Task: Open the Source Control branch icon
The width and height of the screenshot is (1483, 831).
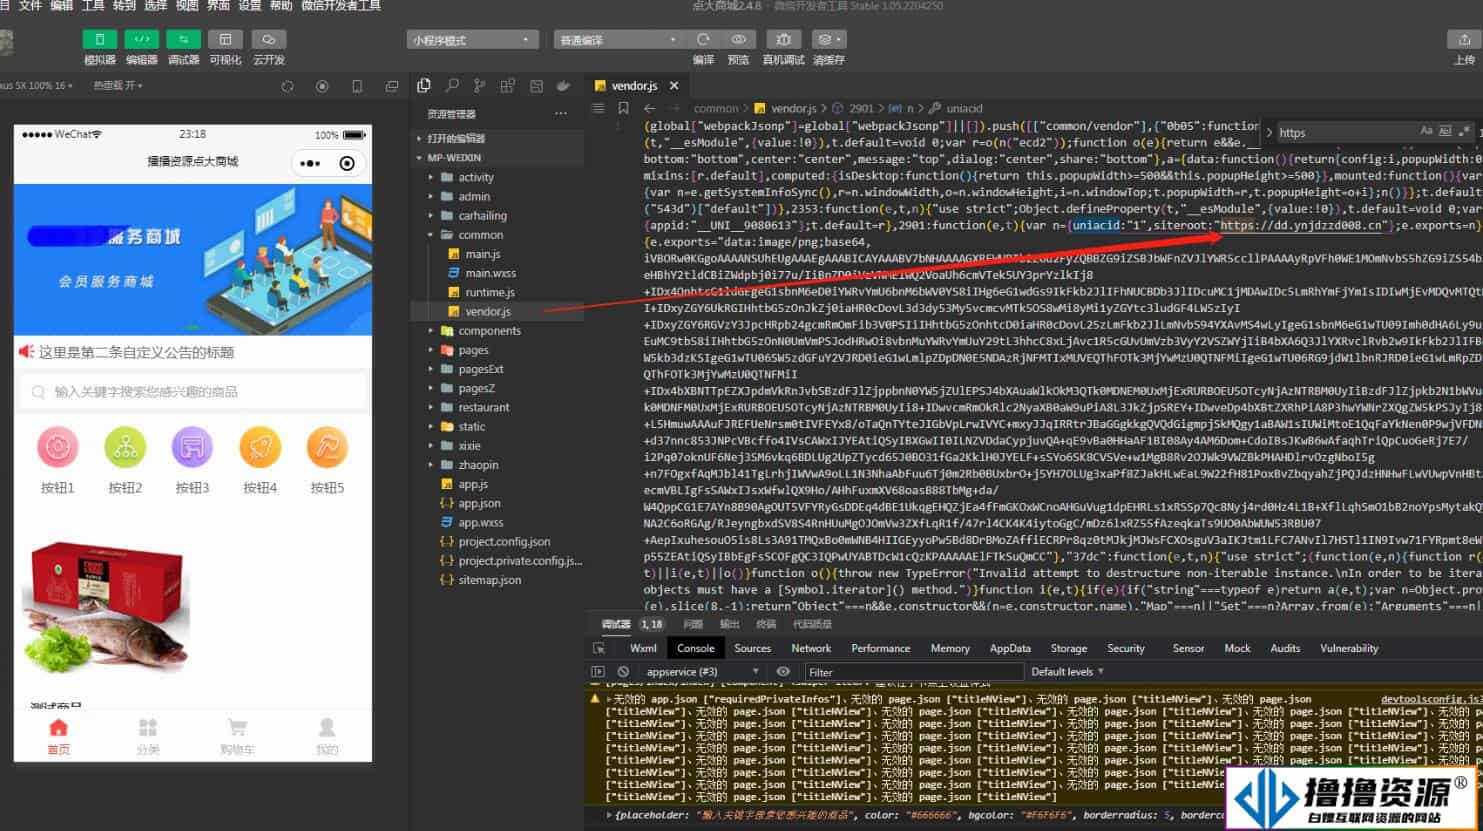Action: click(x=480, y=86)
